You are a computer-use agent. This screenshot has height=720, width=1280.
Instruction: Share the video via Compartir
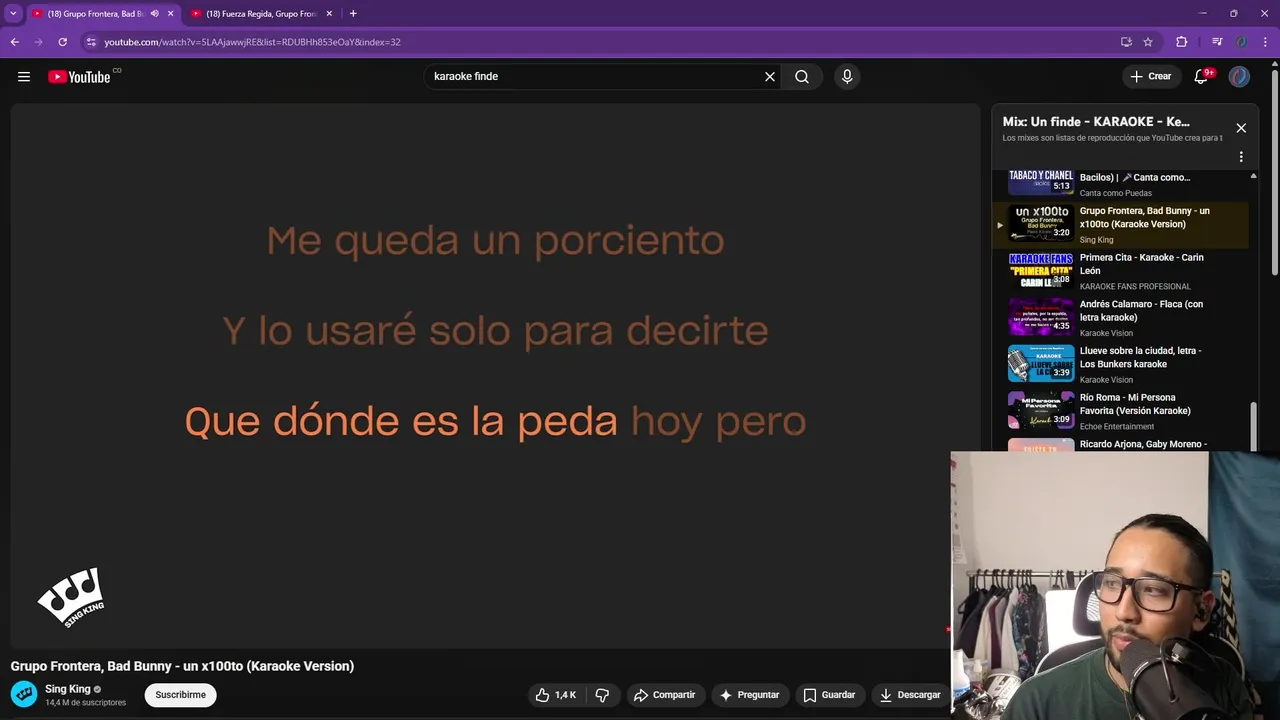tap(664, 695)
